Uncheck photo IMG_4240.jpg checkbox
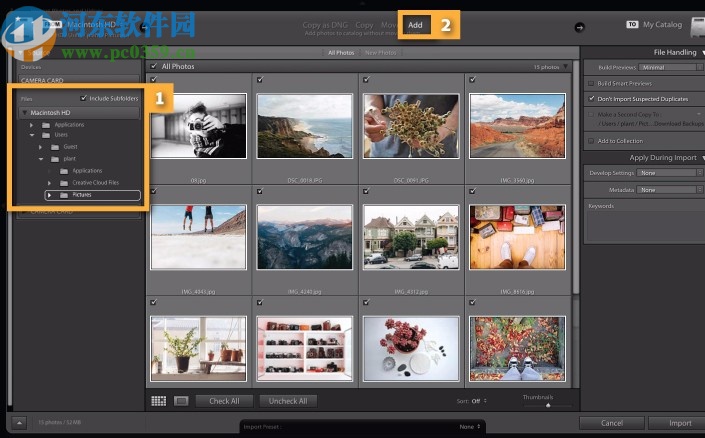 click(x=260, y=191)
